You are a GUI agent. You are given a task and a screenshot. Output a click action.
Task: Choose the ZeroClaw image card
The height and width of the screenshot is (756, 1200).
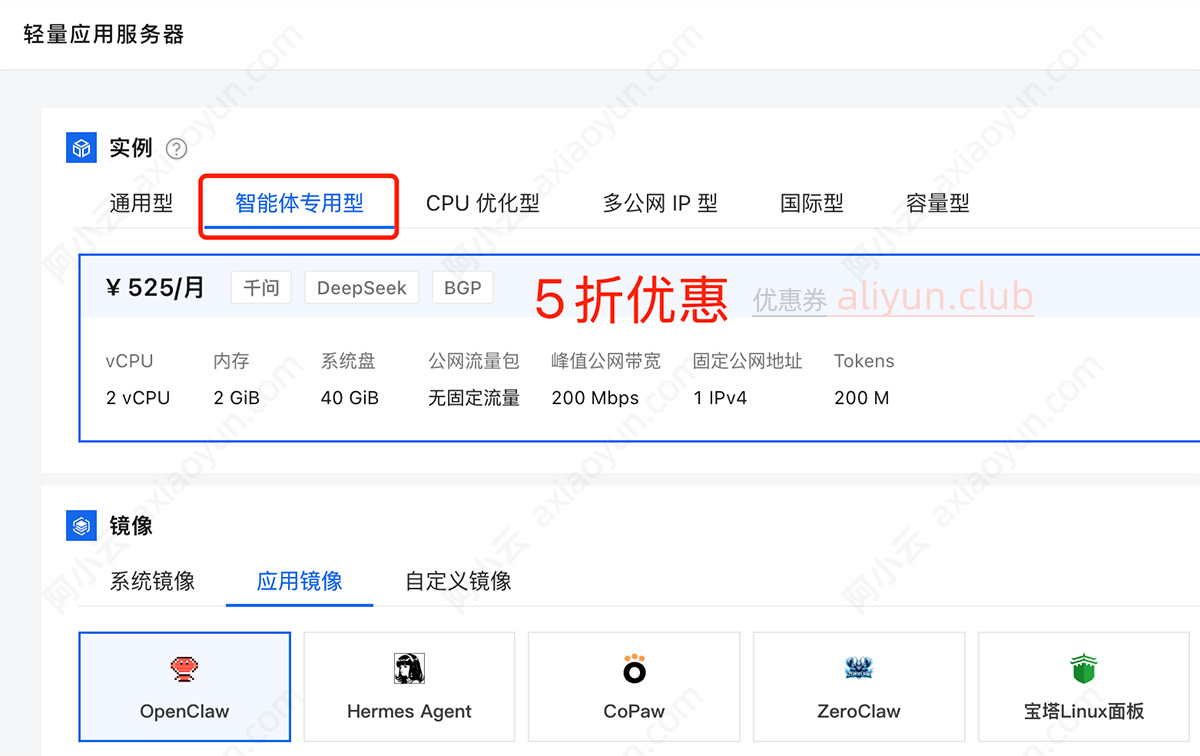pyautogui.click(x=859, y=686)
